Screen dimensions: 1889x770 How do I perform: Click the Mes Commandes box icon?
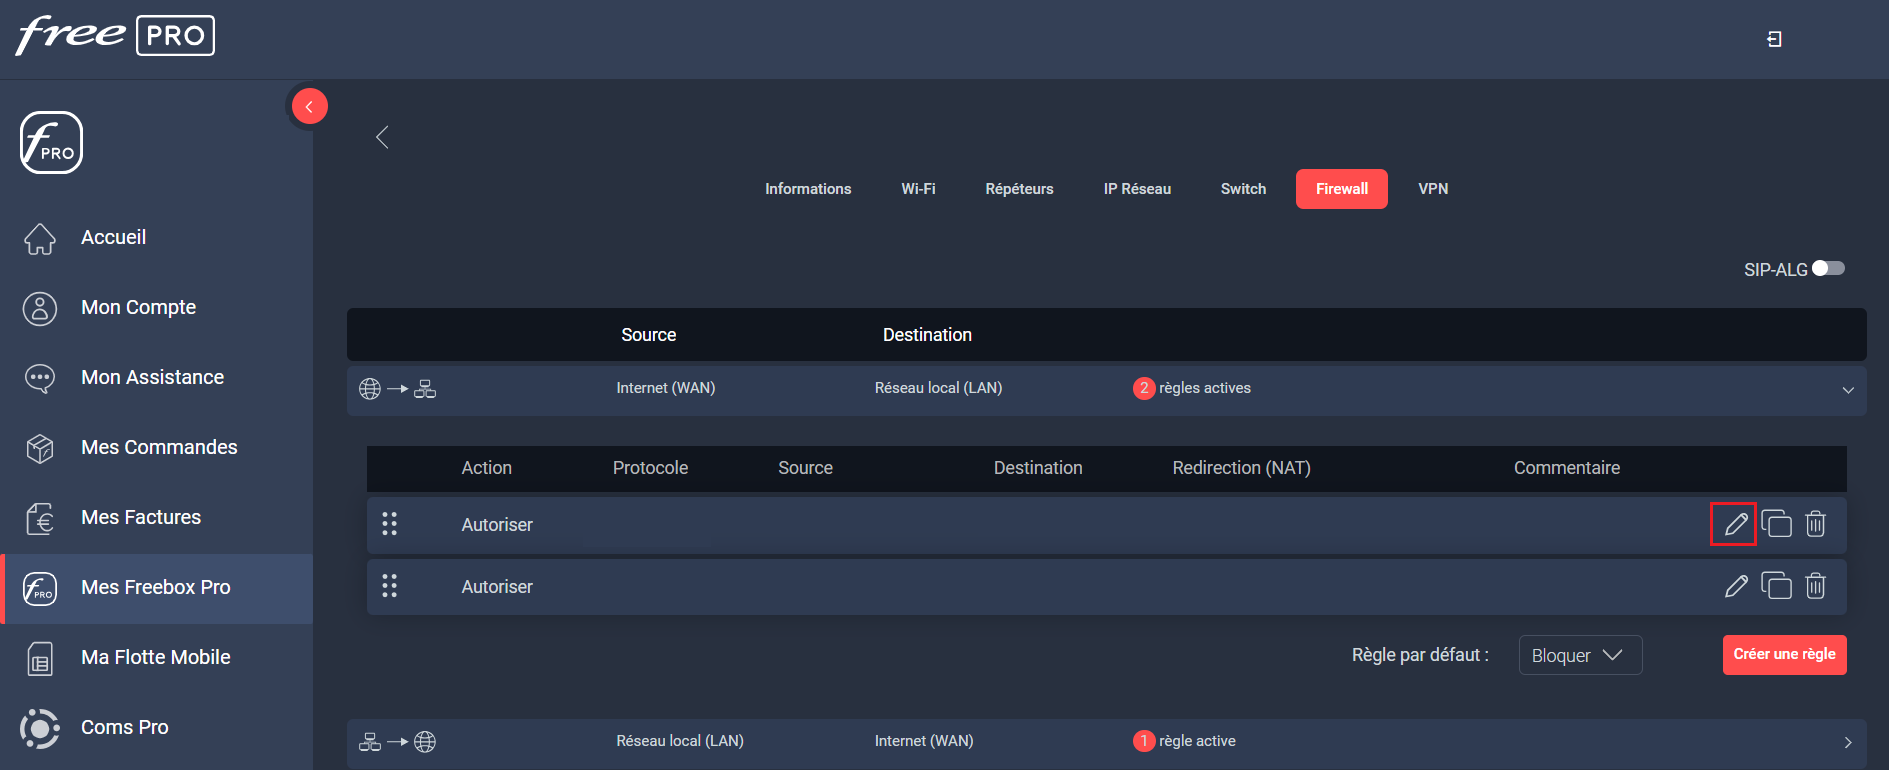[40, 448]
